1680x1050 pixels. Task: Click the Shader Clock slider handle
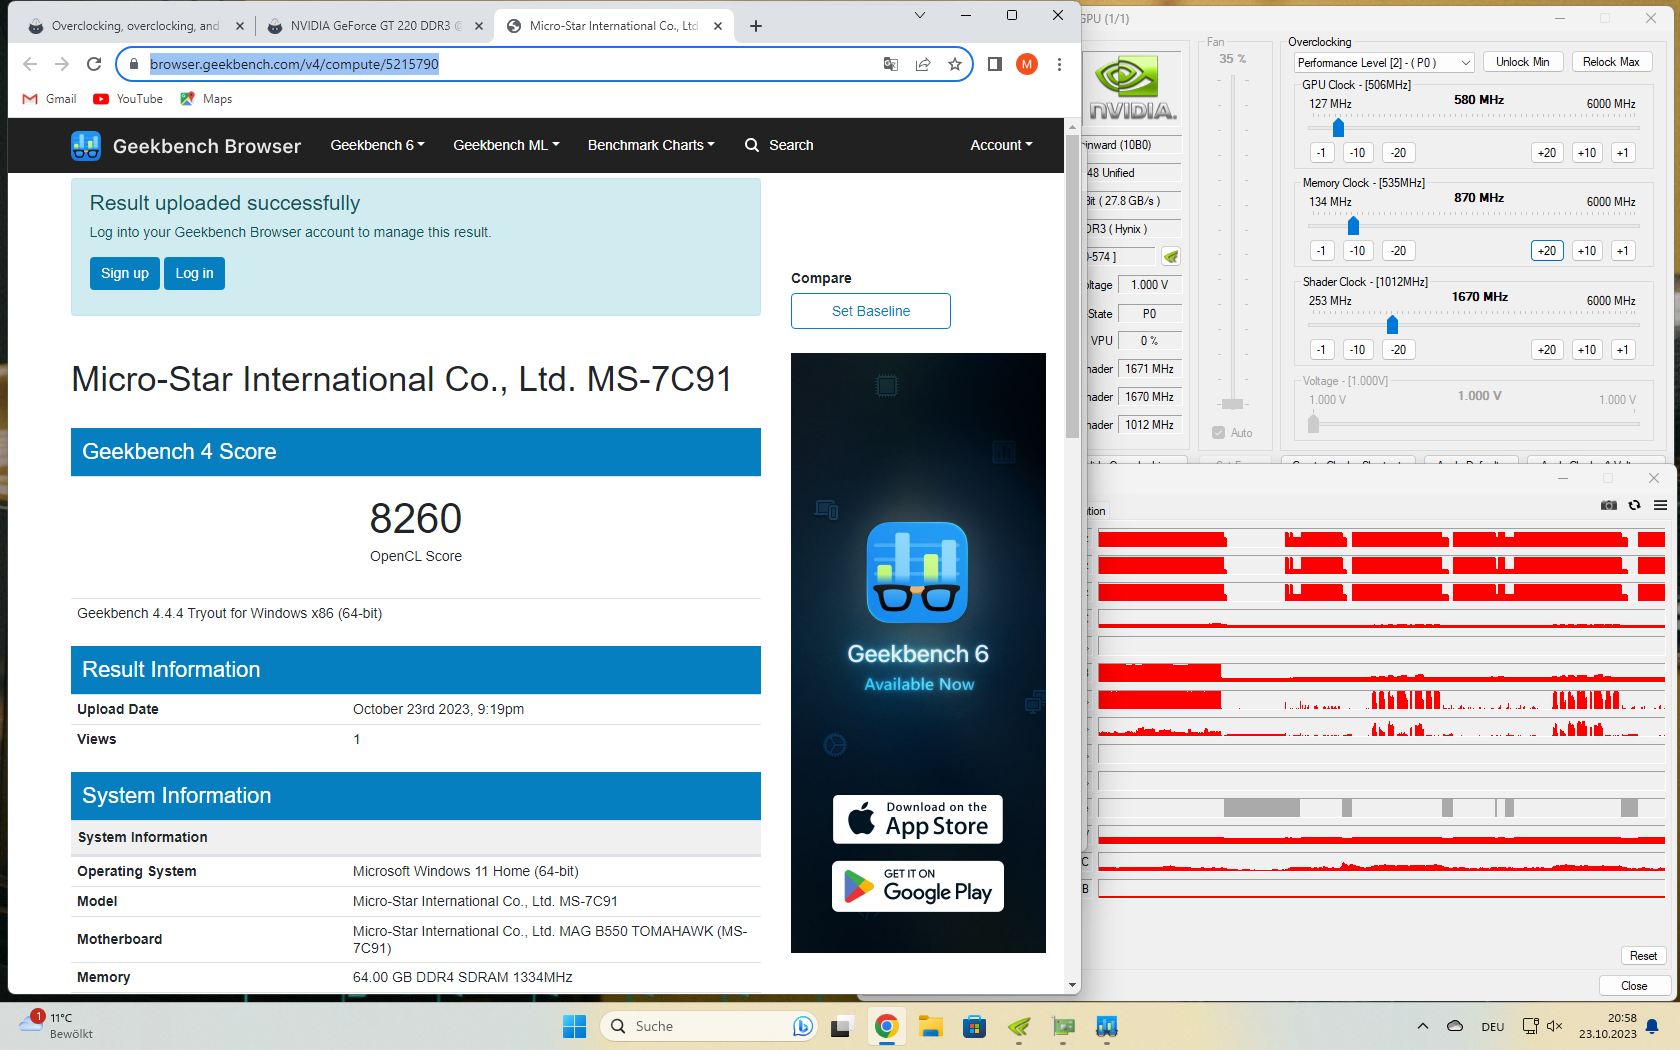(x=1392, y=325)
